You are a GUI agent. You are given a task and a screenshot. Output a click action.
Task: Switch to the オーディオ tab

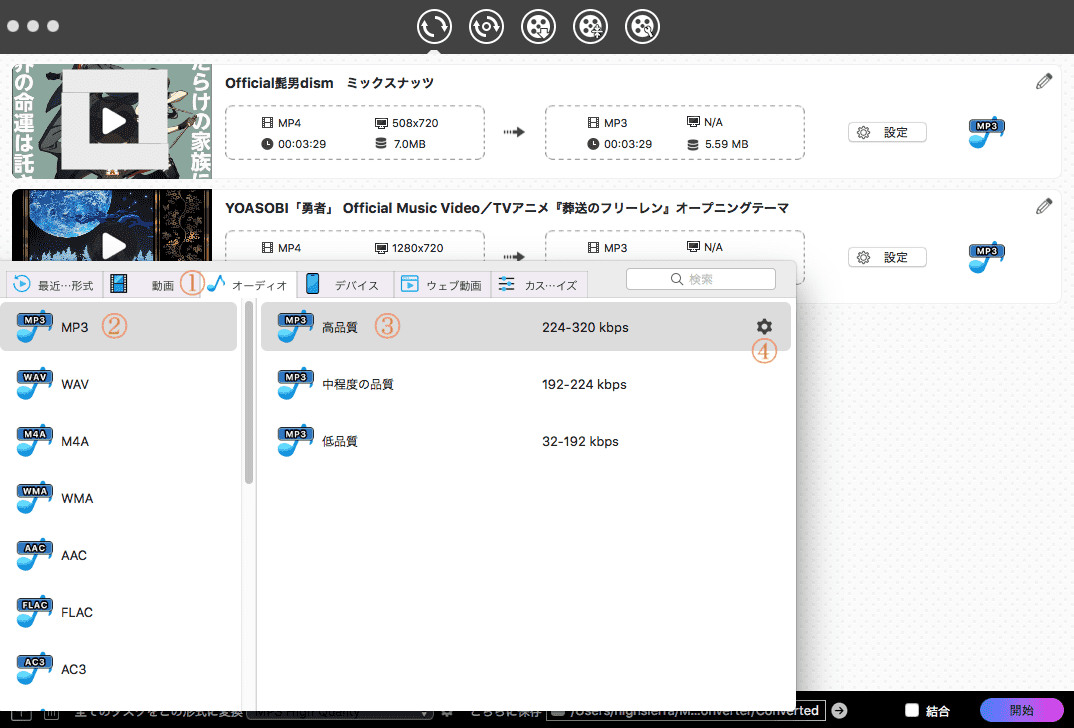248,285
